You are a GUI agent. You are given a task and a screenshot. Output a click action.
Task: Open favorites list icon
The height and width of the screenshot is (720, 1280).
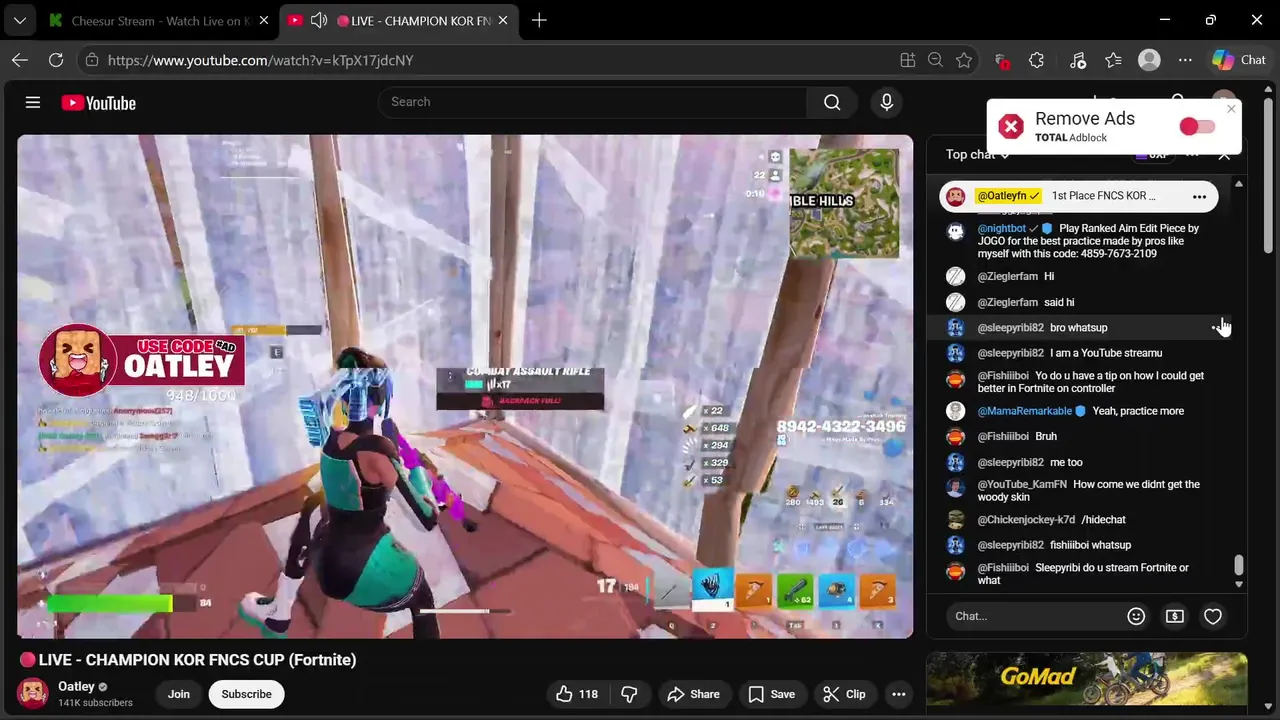click(1113, 60)
